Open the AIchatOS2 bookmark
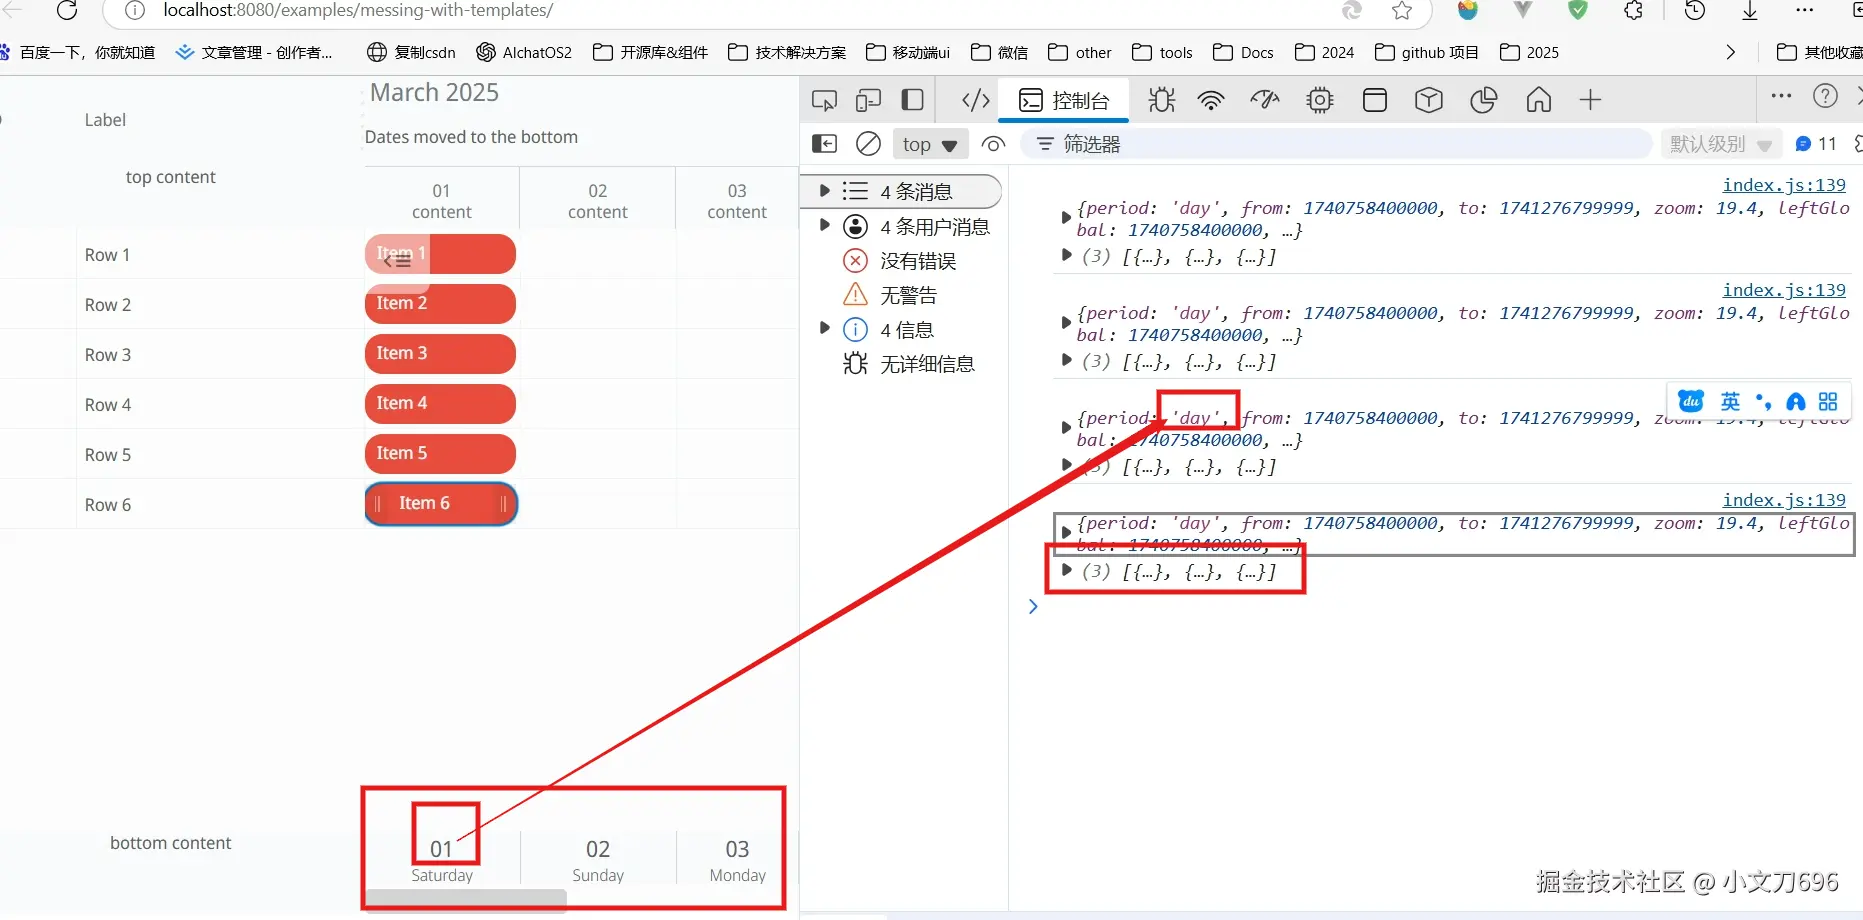This screenshot has width=1863, height=920. pyautogui.click(x=524, y=52)
